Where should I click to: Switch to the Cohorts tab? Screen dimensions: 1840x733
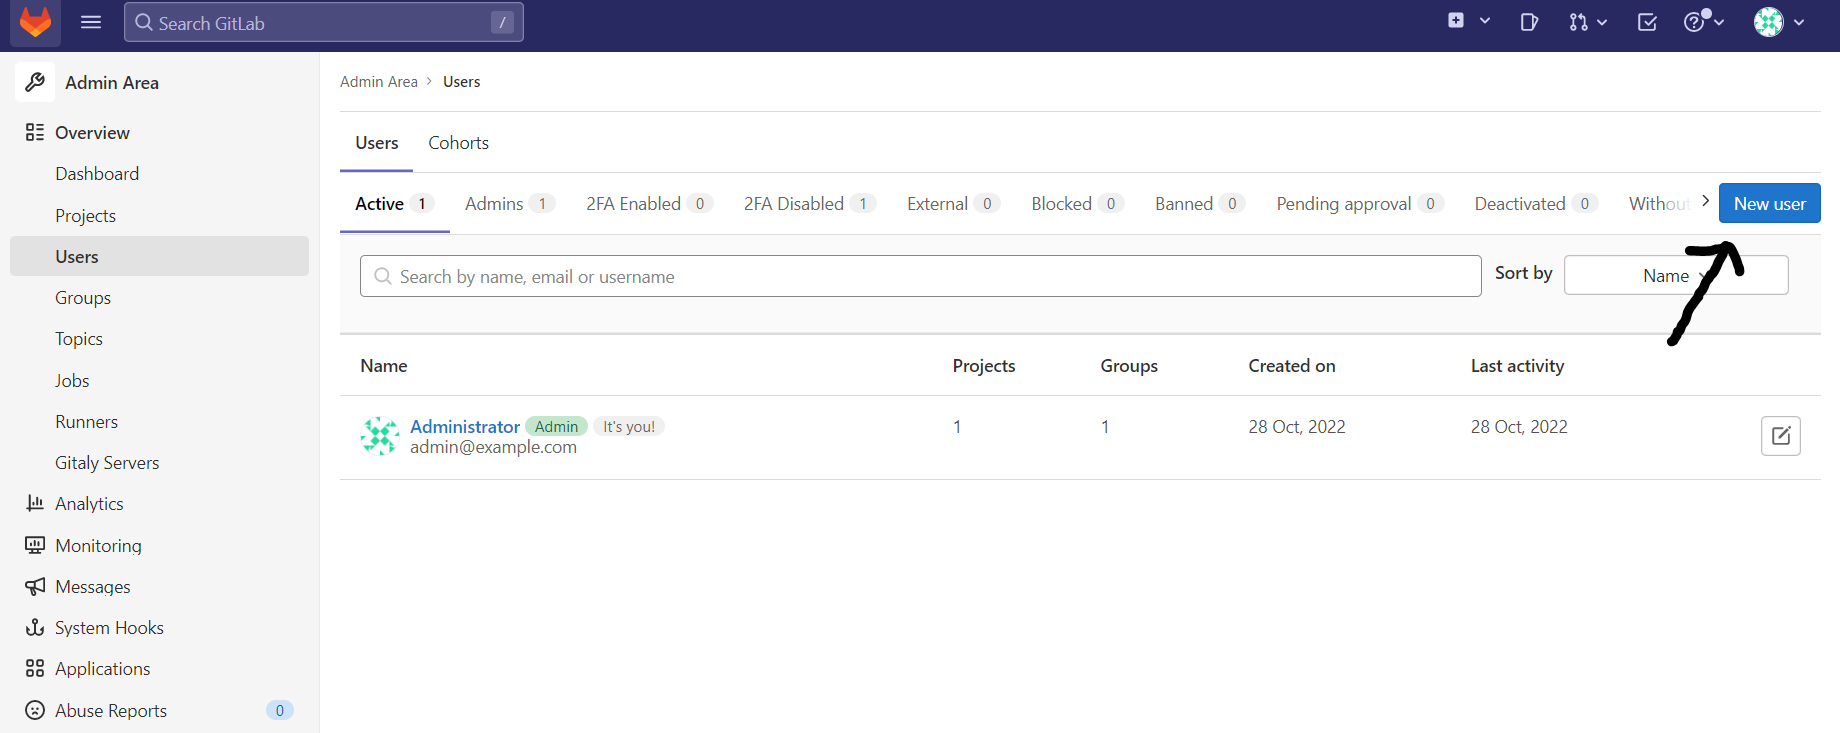458,143
